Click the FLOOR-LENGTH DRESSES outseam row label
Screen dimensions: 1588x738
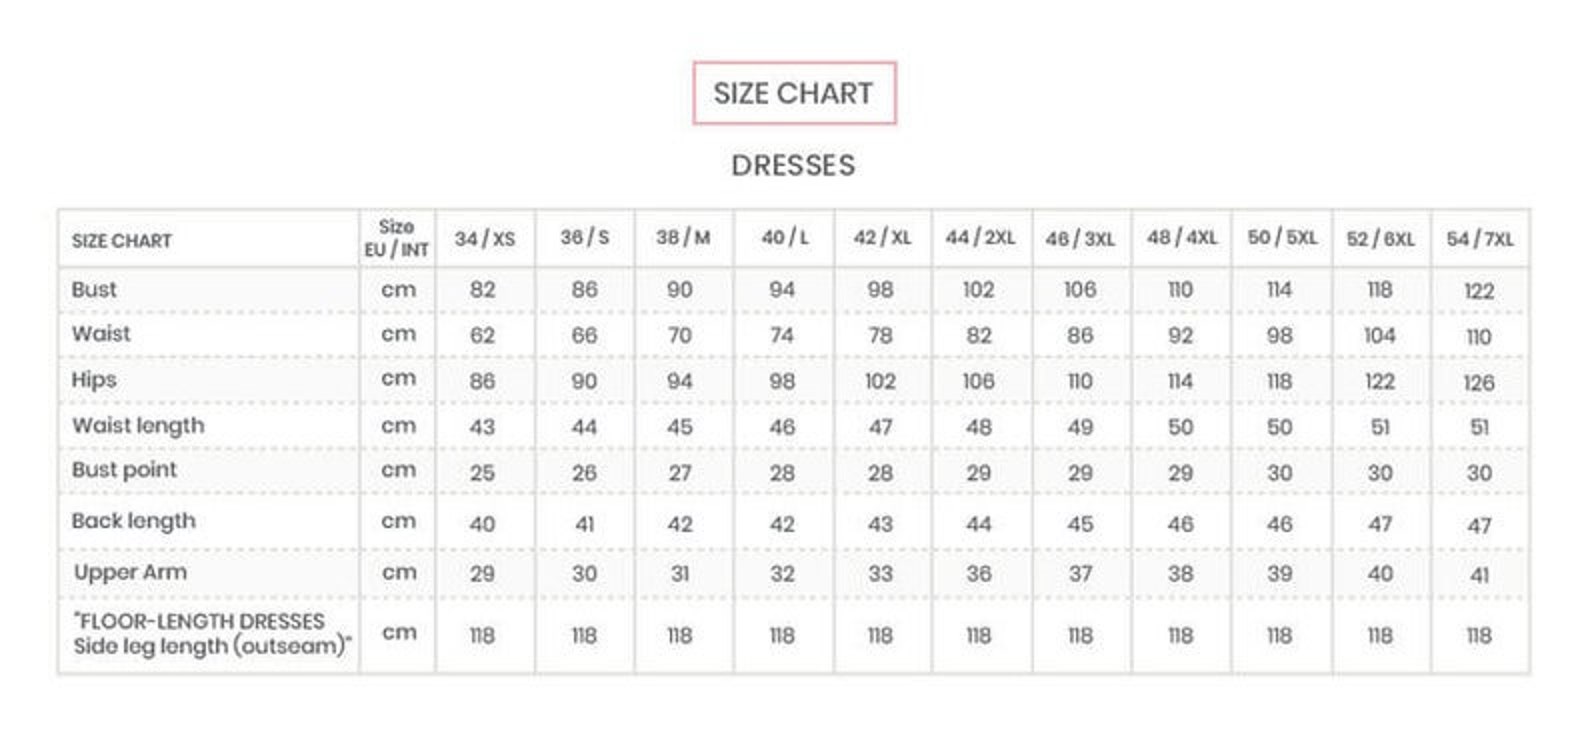212,634
